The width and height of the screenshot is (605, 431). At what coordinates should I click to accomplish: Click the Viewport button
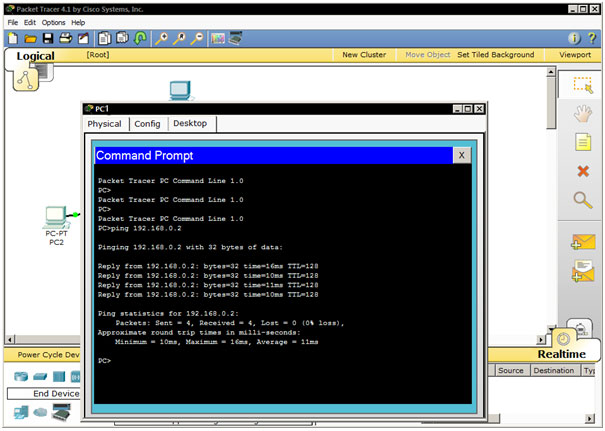coord(575,55)
